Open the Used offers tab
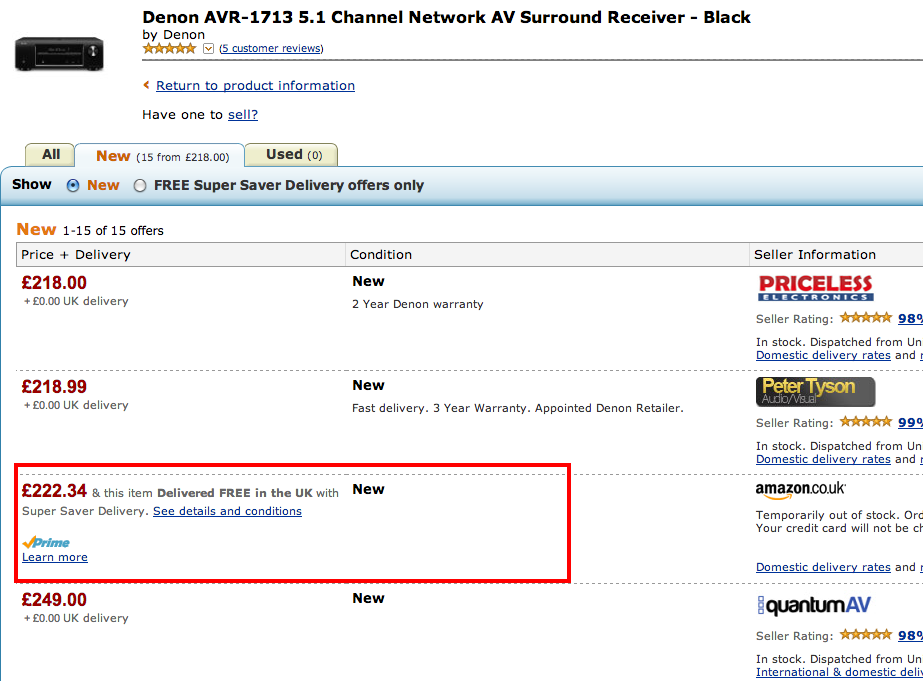The width and height of the screenshot is (923, 681). pyautogui.click(x=293, y=155)
